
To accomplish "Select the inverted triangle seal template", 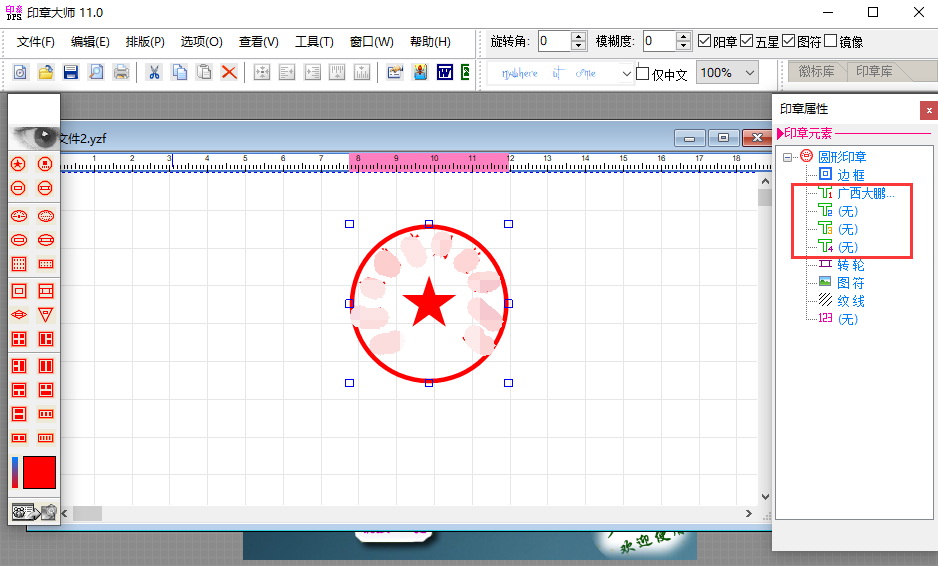I will point(45,314).
